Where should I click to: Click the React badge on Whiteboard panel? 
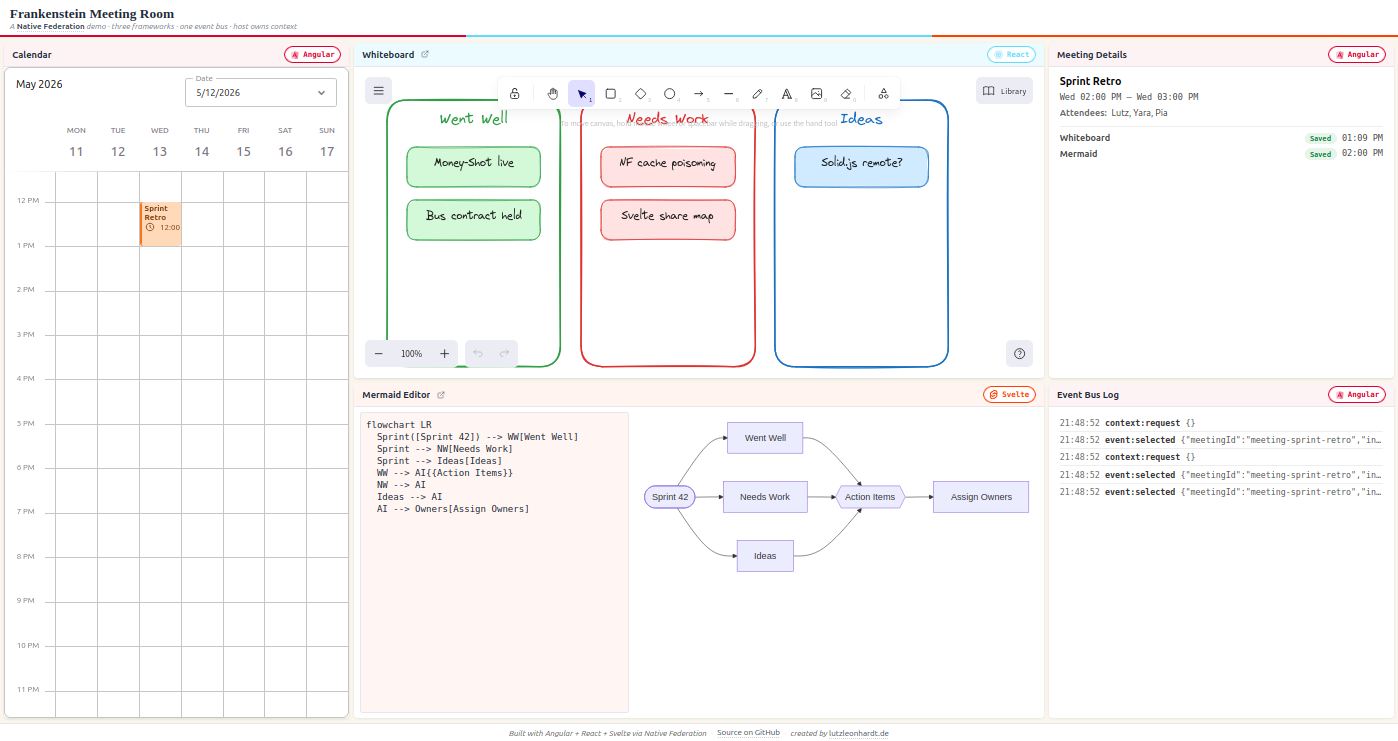pos(1011,55)
